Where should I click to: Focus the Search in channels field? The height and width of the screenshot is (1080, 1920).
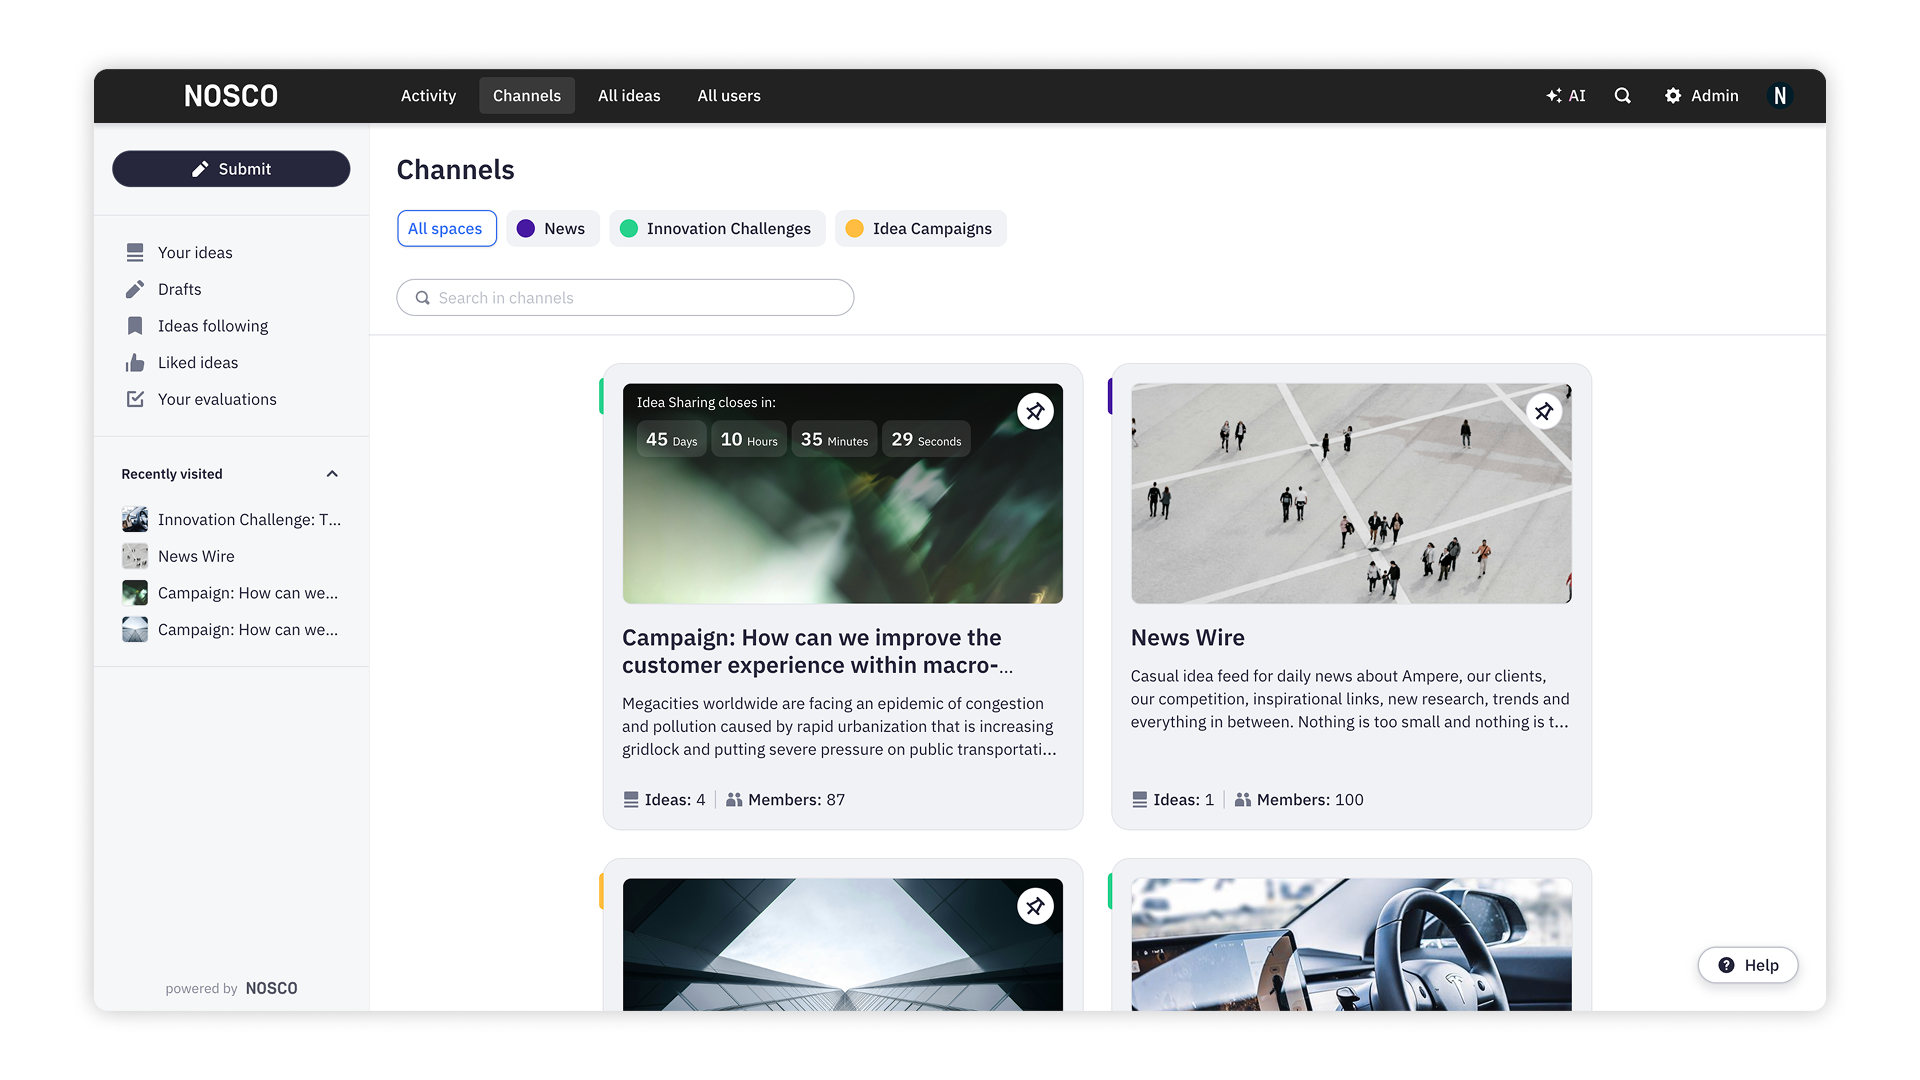[x=625, y=298]
